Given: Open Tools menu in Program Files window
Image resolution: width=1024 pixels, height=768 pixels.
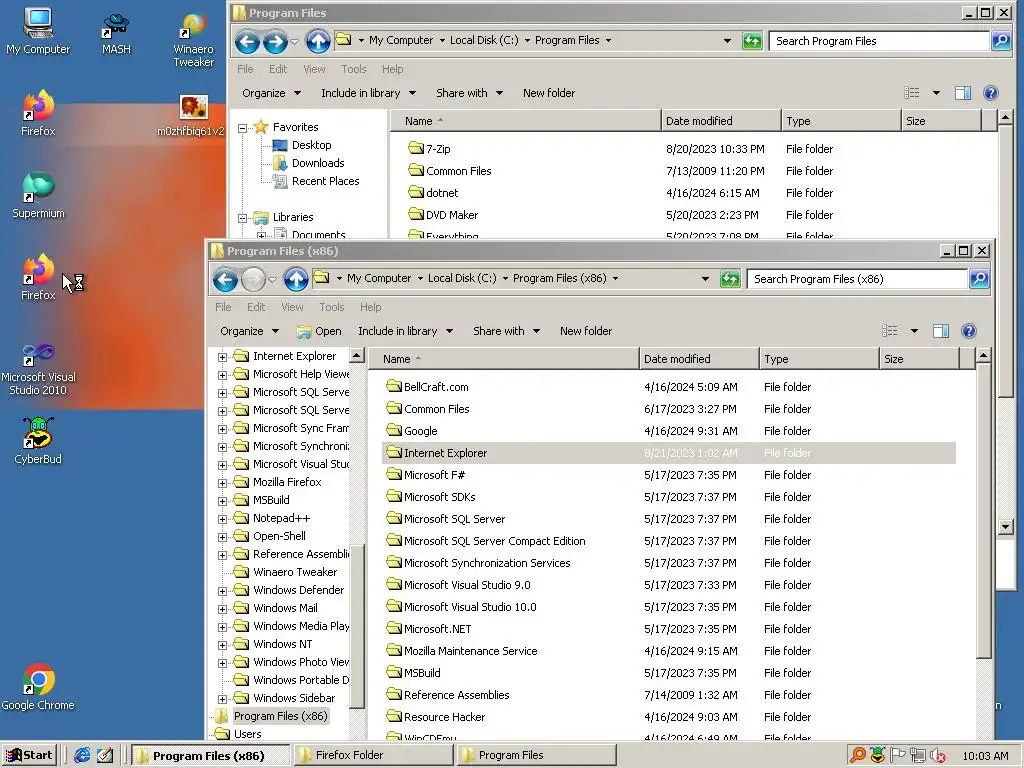Looking at the screenshot, I should pos(353,69).
